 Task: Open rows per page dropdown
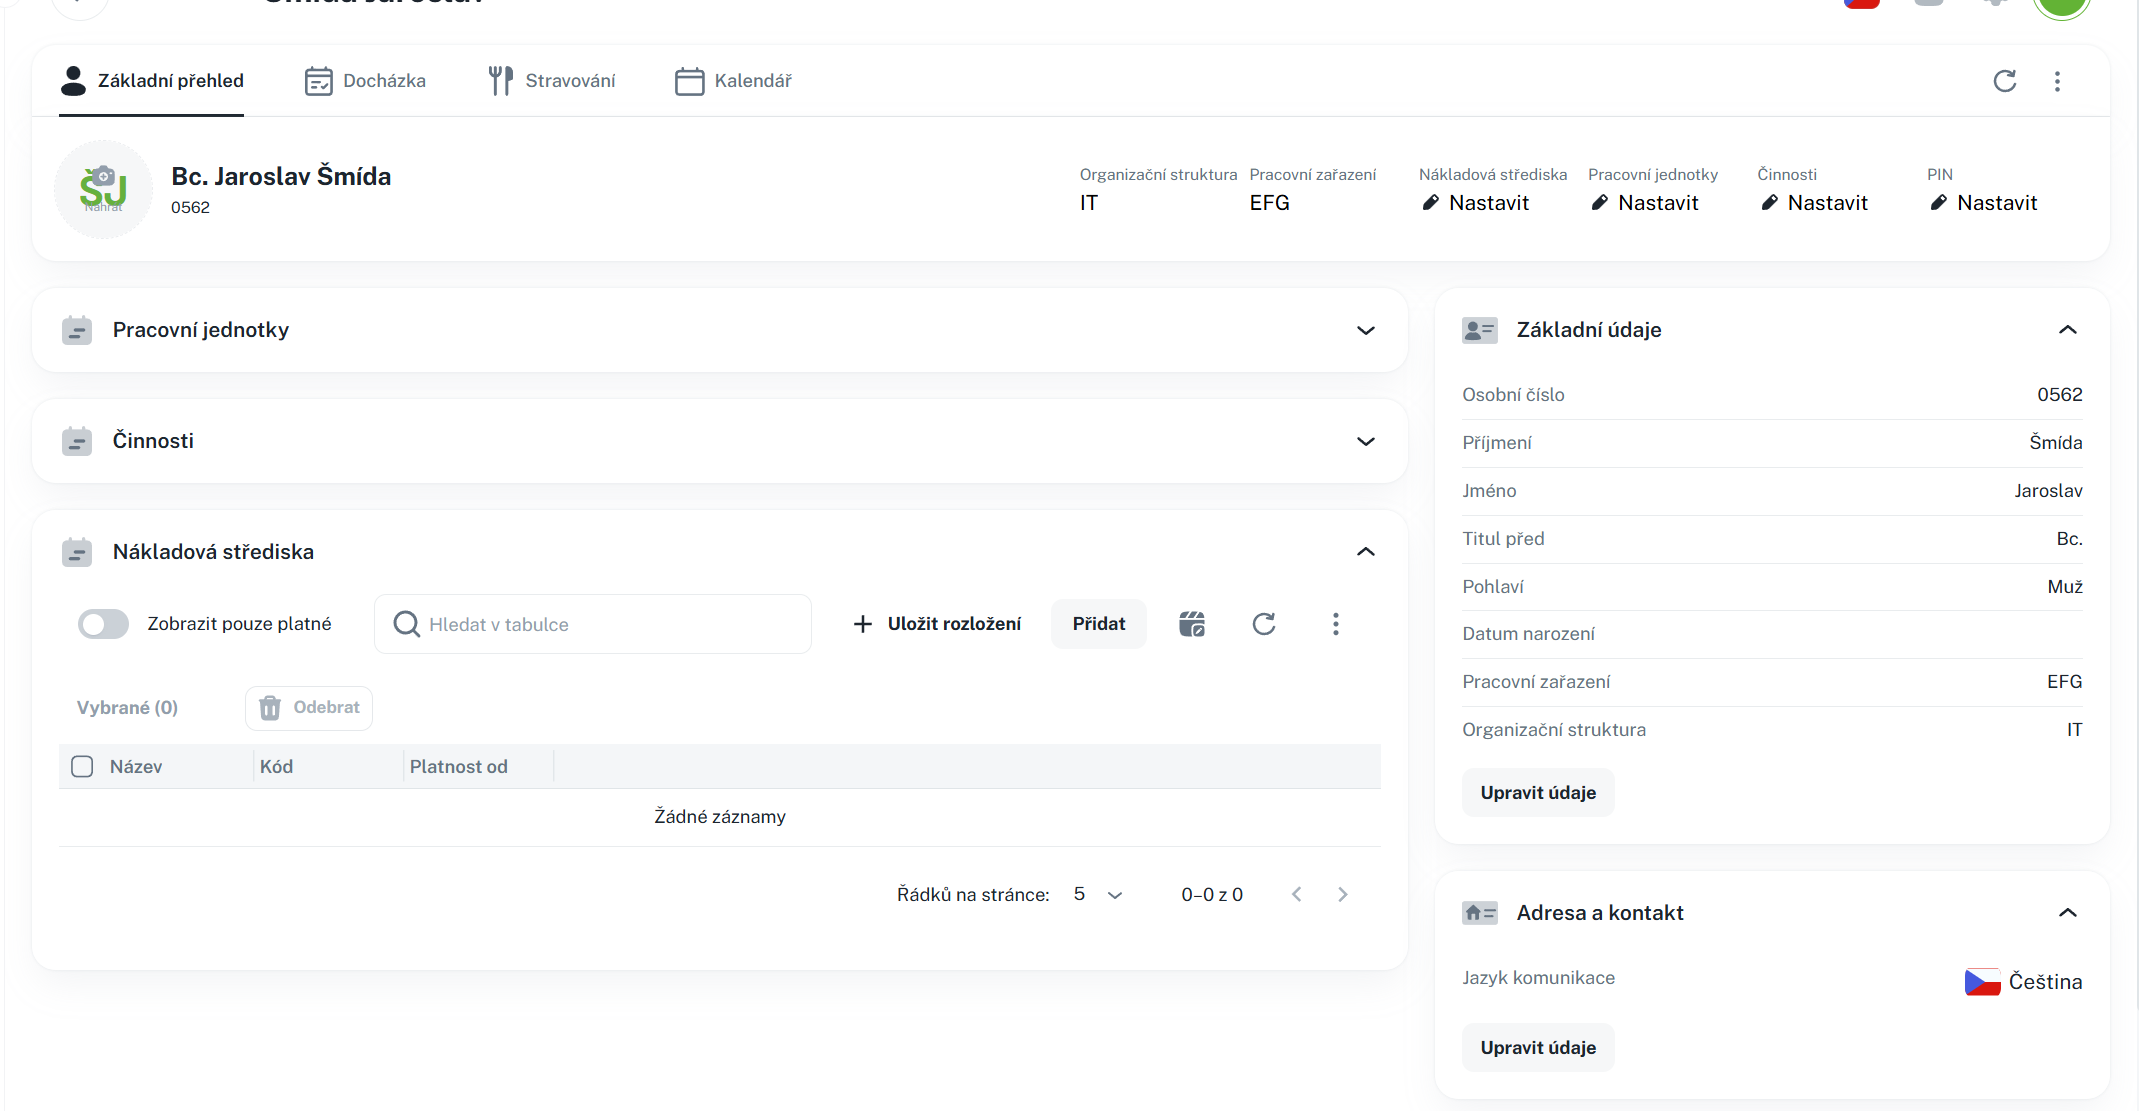click(x=1098, y=894)
